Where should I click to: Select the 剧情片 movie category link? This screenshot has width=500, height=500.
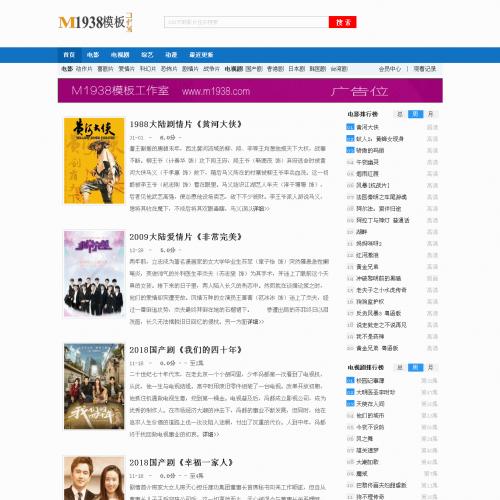(x=190, y=69)
